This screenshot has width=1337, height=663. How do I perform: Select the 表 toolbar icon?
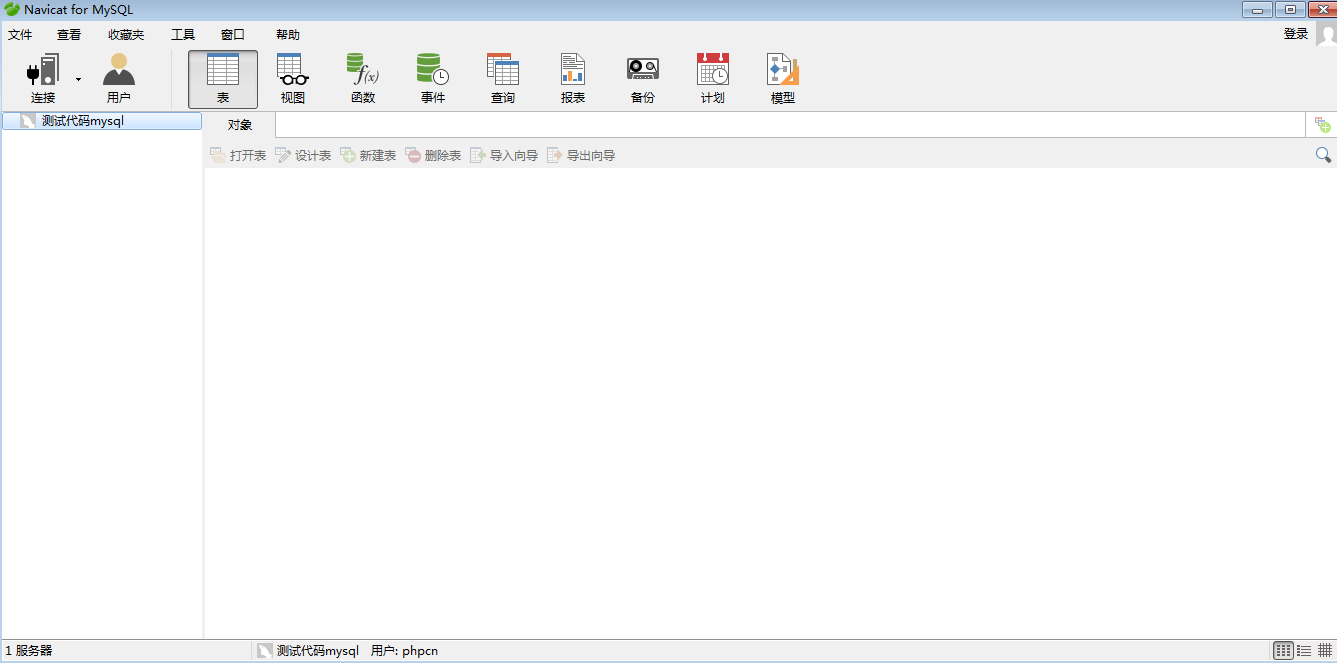click(x=223, y=77)
